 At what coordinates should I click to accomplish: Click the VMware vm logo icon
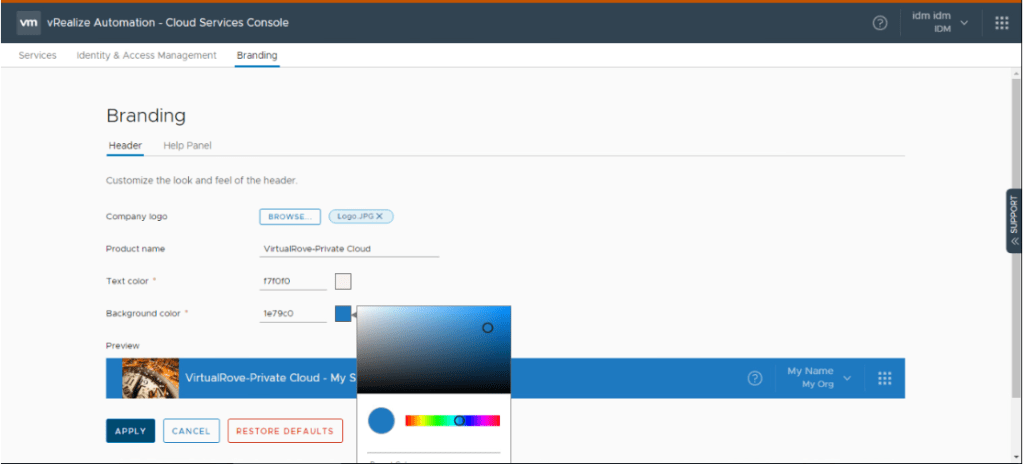tap(28, 23)
